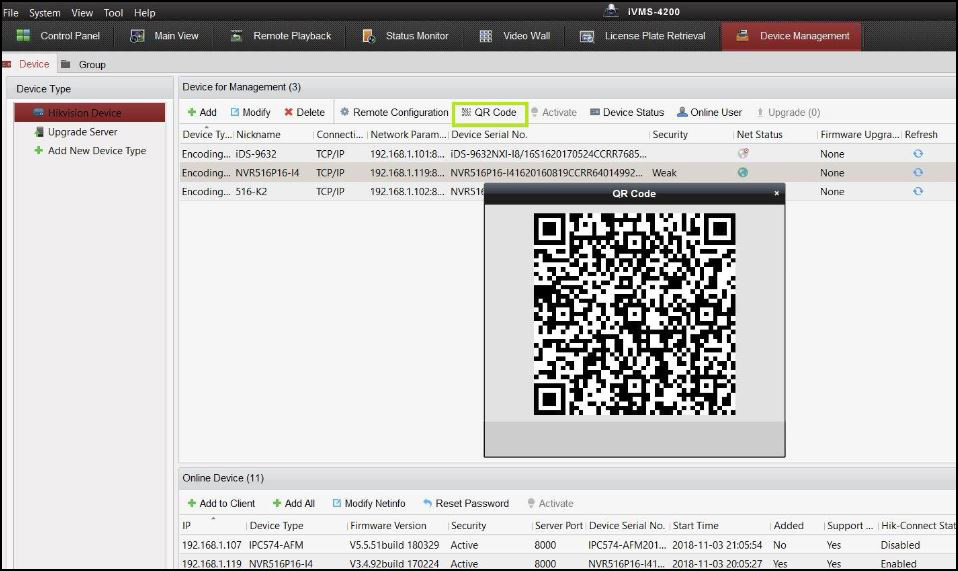Close the QR Code dialog

[x=777, y=193]
